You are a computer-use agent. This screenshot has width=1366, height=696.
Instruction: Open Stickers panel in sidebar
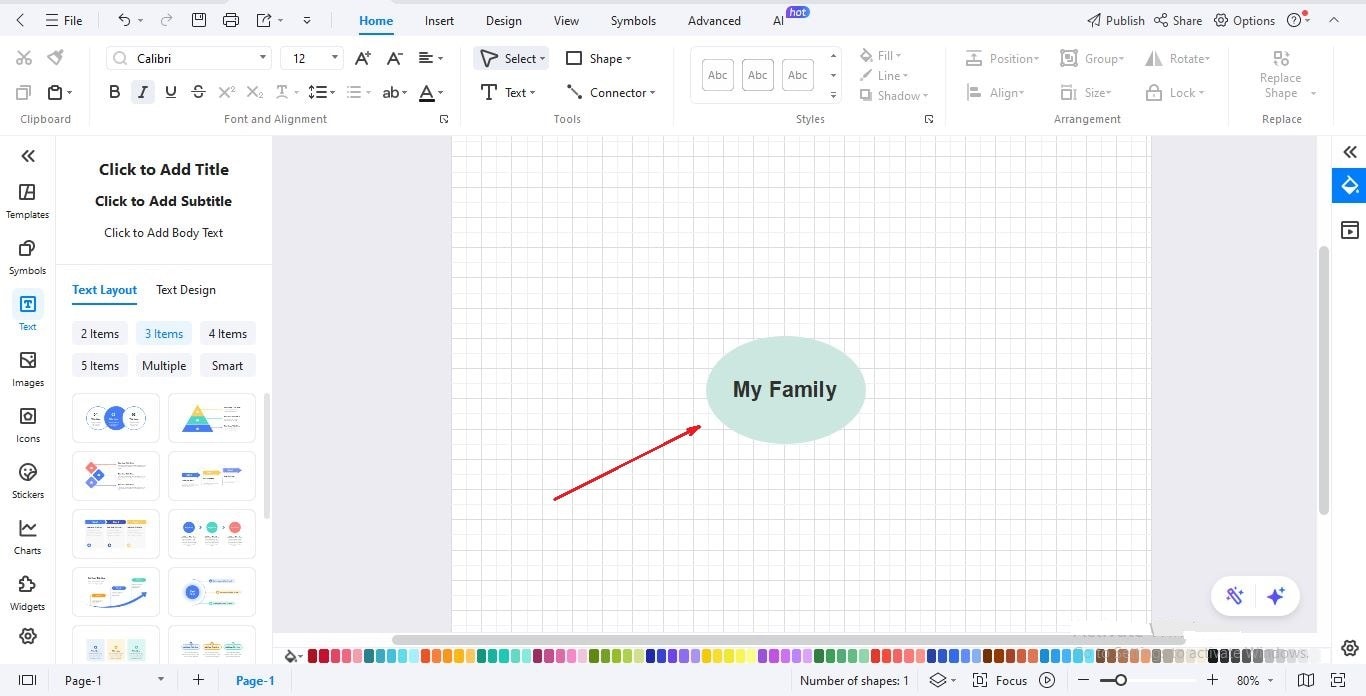point(28,480)
